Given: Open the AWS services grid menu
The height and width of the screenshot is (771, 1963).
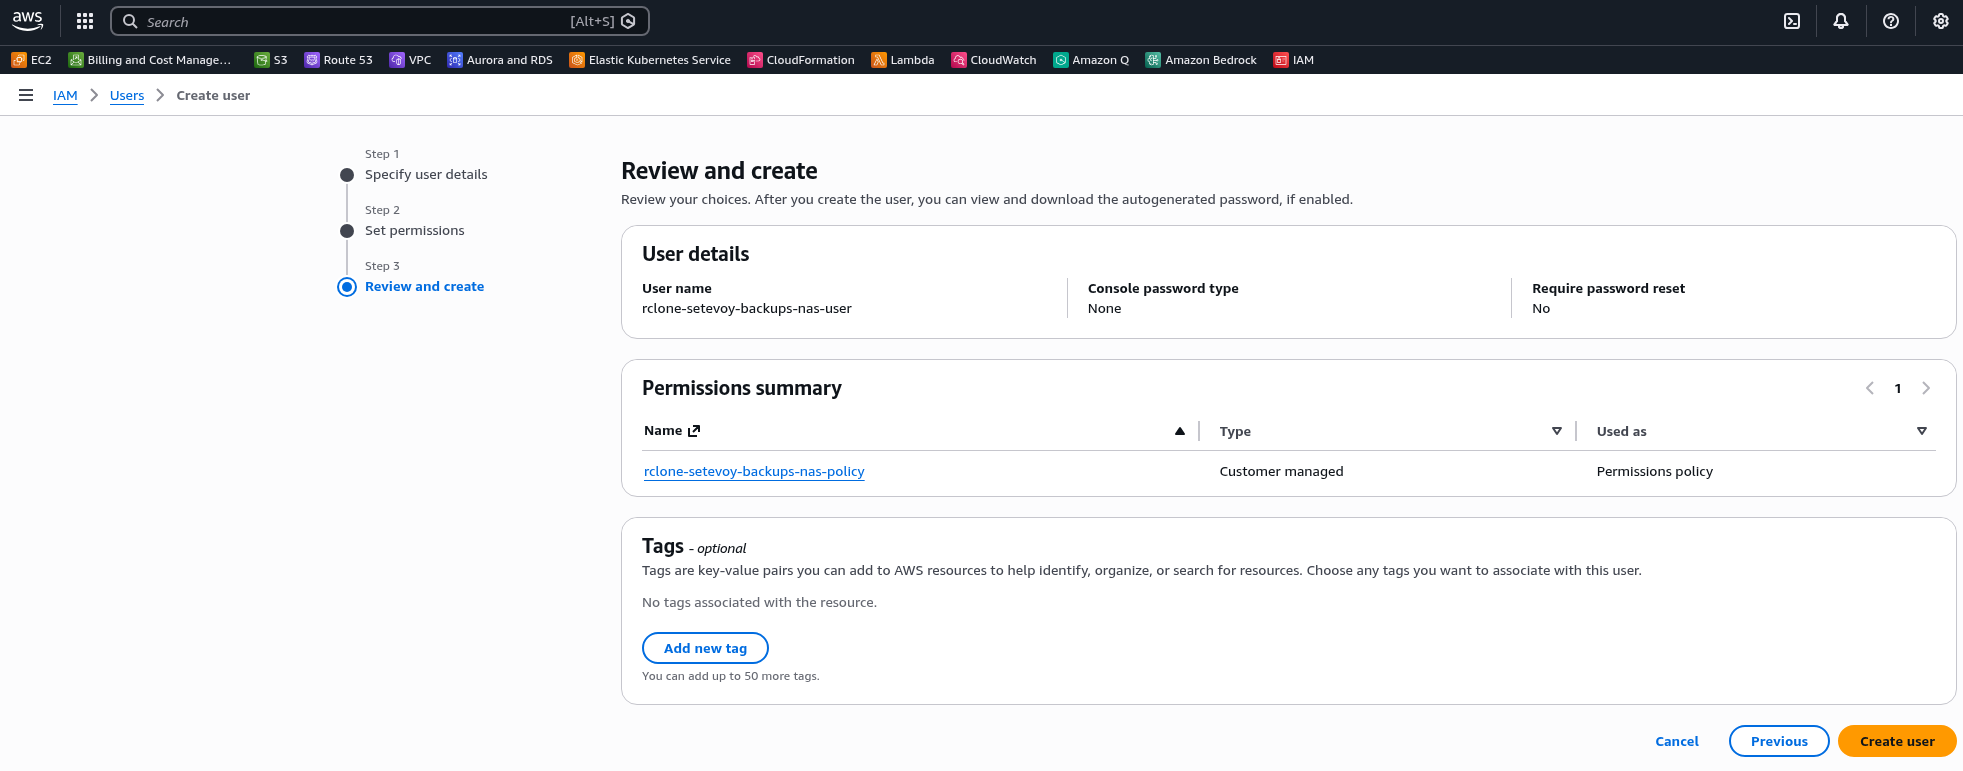Looking at the screenshot, I should 85,21.
